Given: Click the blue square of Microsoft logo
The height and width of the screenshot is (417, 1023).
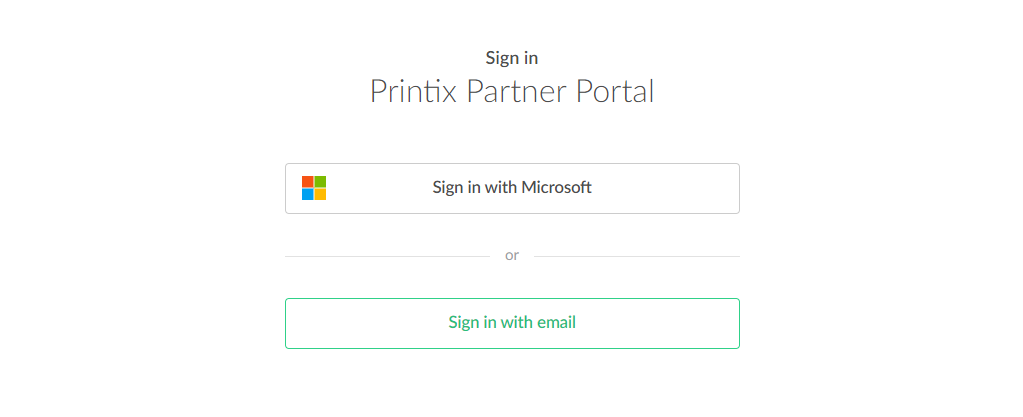Looking at the screenshot, I should pos(308,194).
